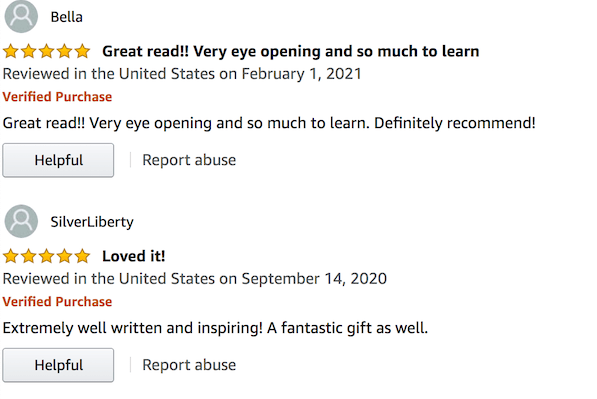This screenshot has width=597, height=399.
Task: Click the September 14, 2020 review date
Action: point(314,279)
